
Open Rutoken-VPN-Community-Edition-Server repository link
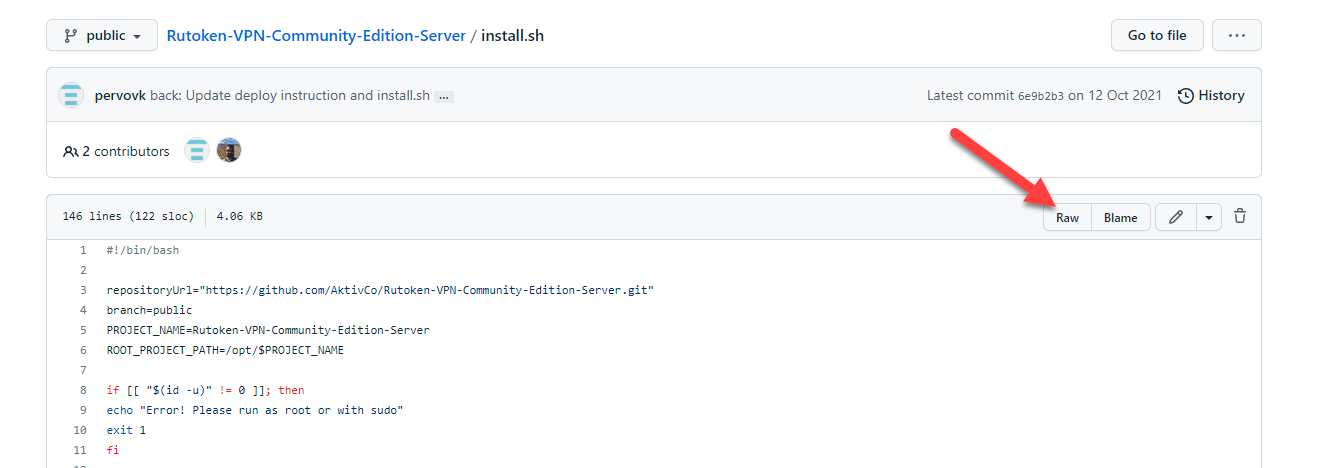[316, 36]
